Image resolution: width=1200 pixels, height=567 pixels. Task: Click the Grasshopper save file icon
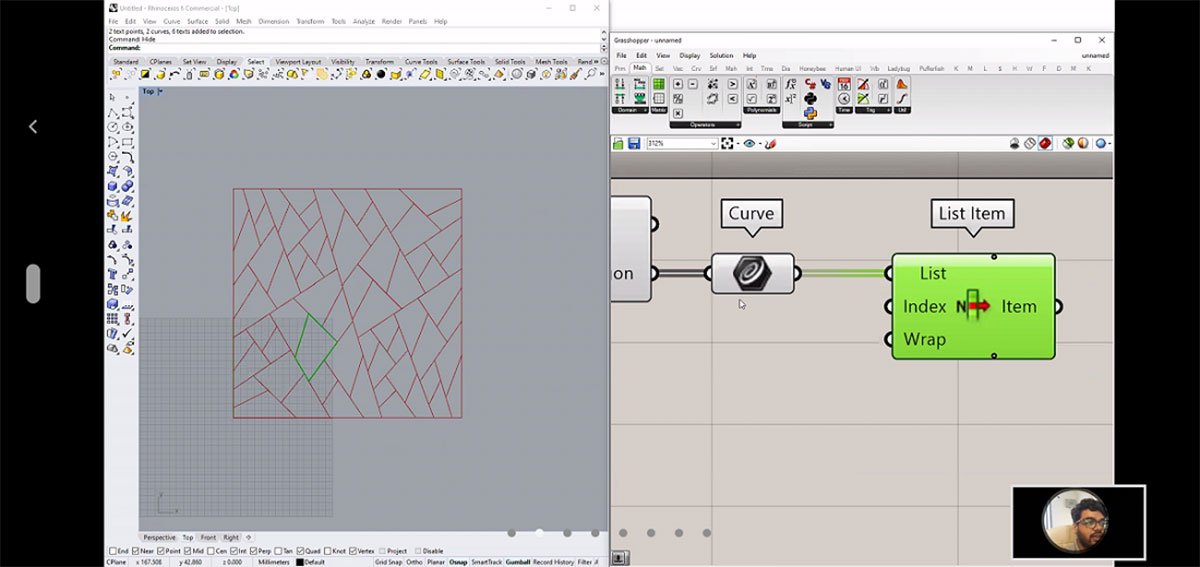coord(634,144)
